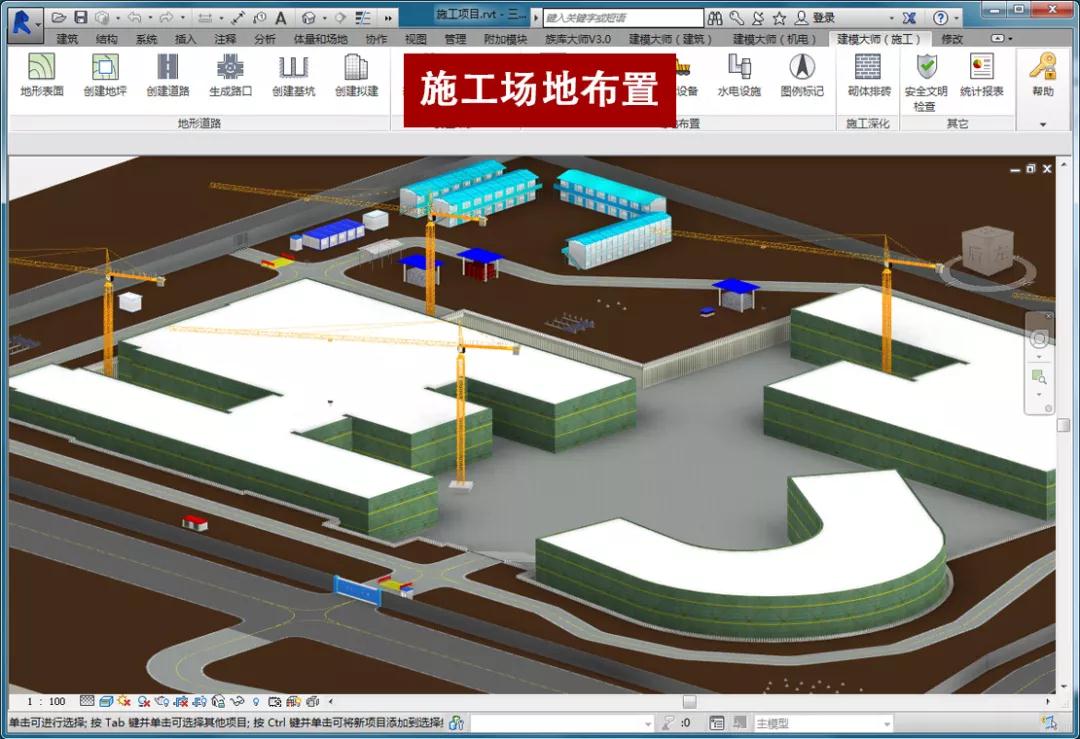Select the Text tool A icon
The width and height of the screenshot is (1080, 739).
[280, 18]
